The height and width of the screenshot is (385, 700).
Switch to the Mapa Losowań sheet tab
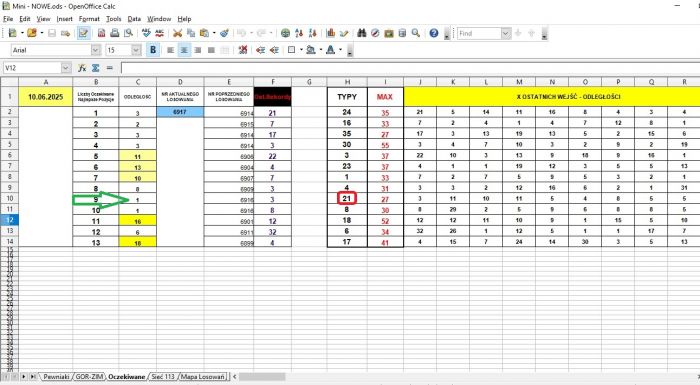(x=203, y=377)
